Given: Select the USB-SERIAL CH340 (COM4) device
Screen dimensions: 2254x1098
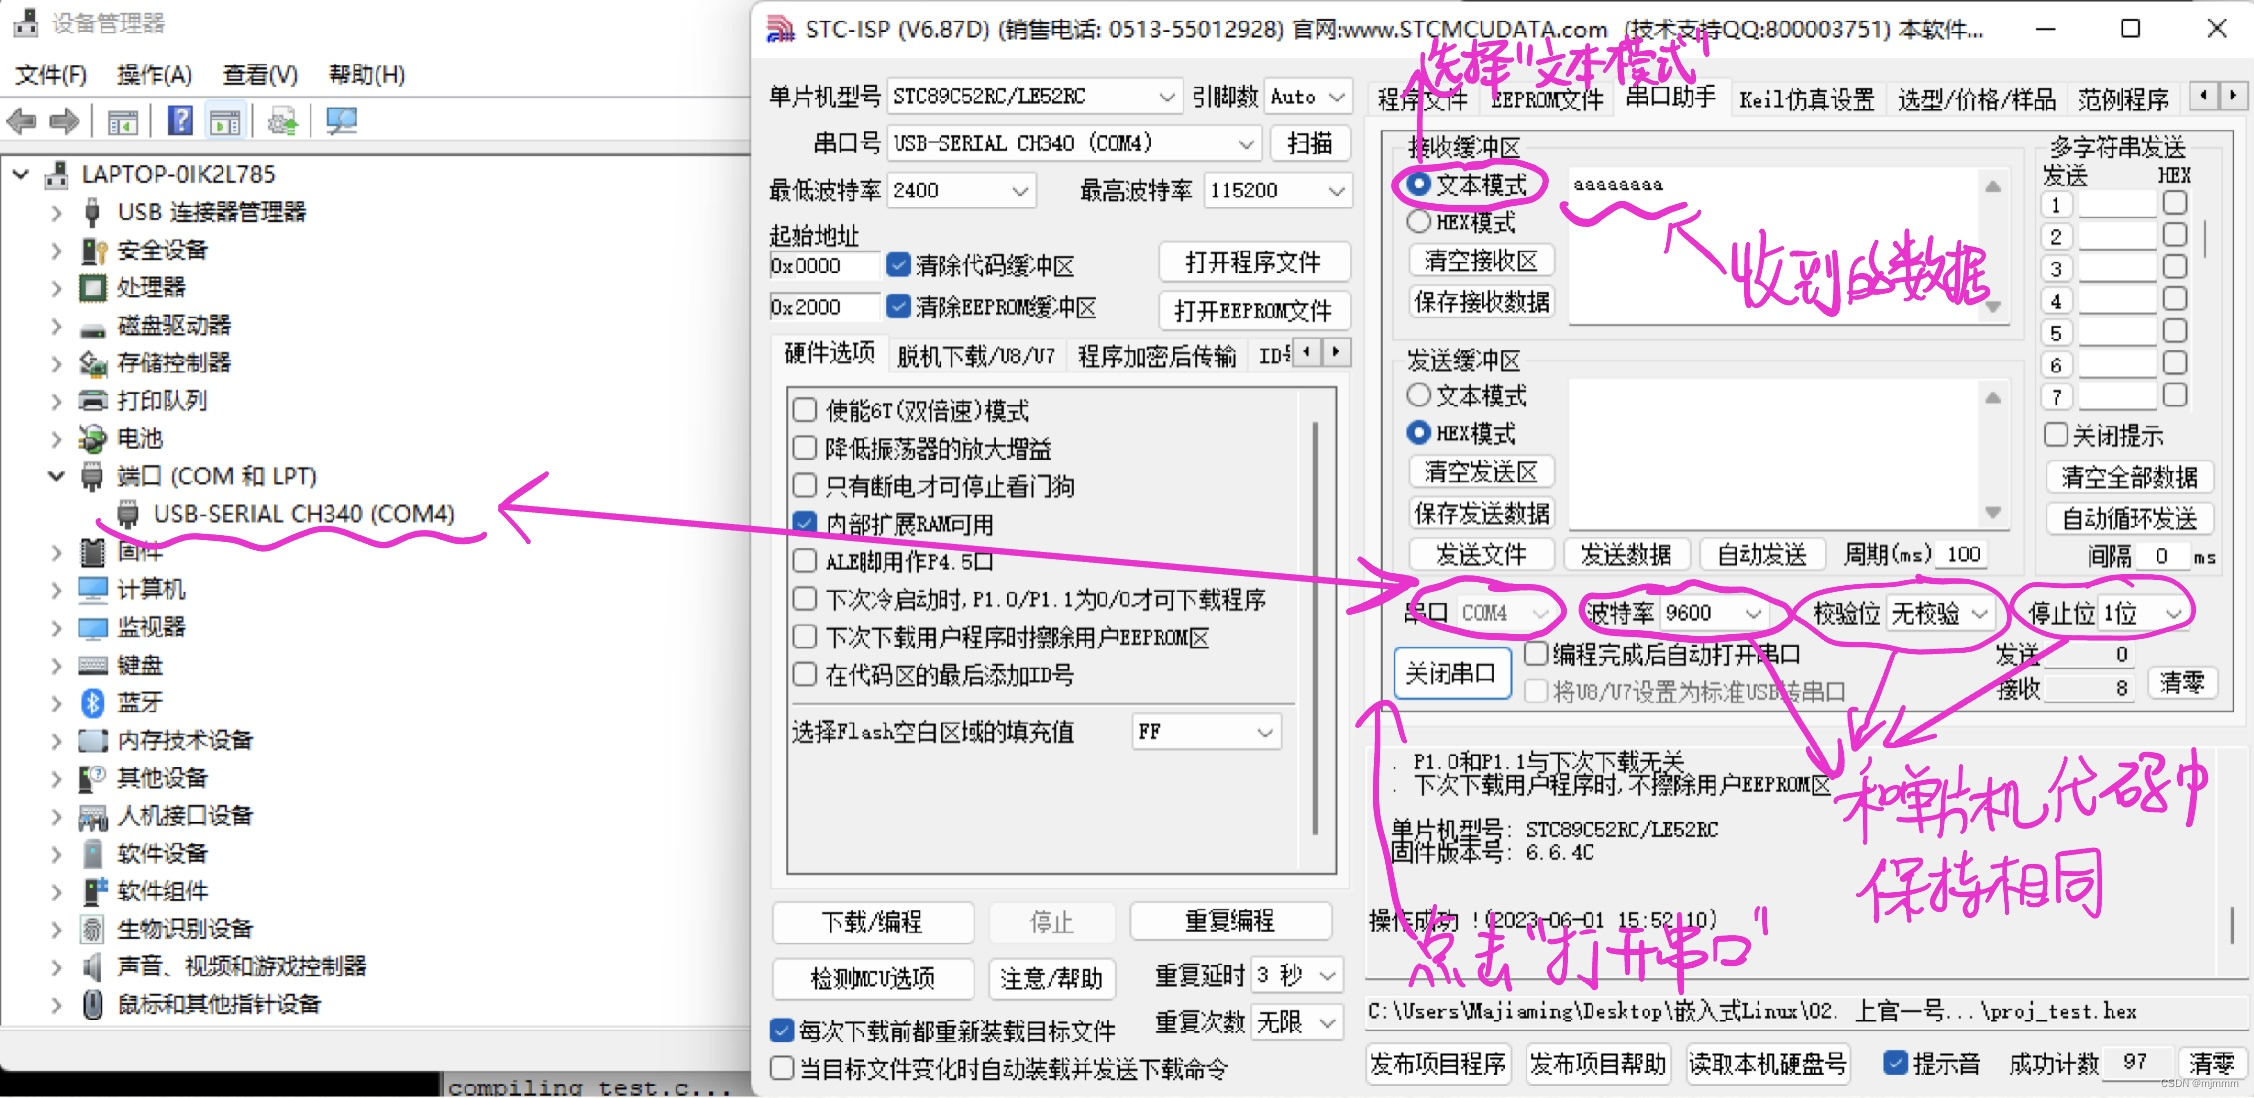Looking at the screenshot, I should pos(303,514).
